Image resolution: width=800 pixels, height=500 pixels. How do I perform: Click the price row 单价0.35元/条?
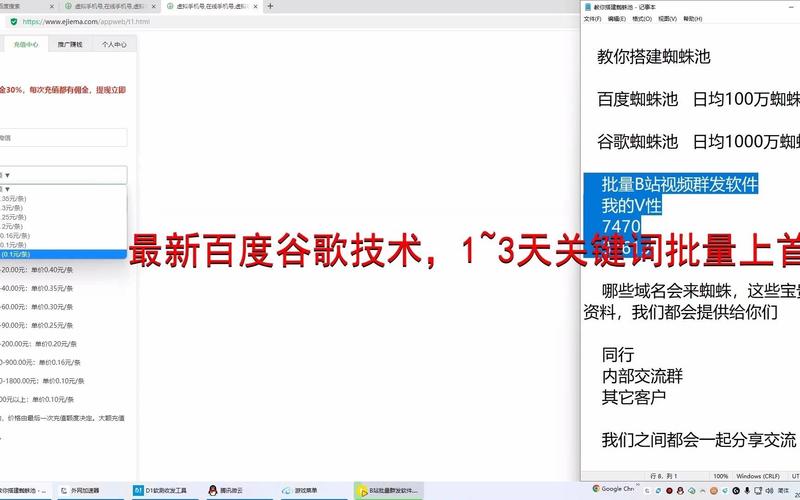coord(37,288)
